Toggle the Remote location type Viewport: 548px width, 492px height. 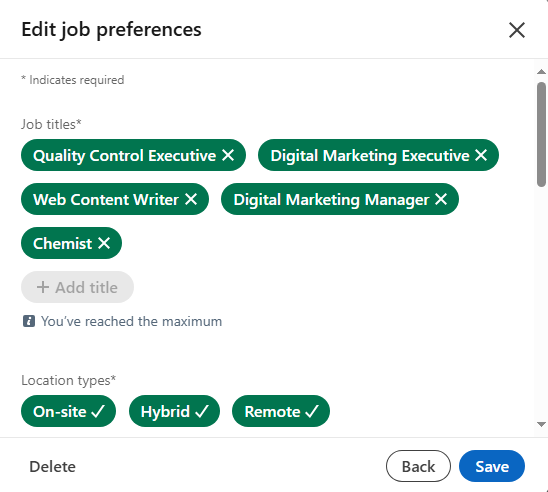[281, 411]
